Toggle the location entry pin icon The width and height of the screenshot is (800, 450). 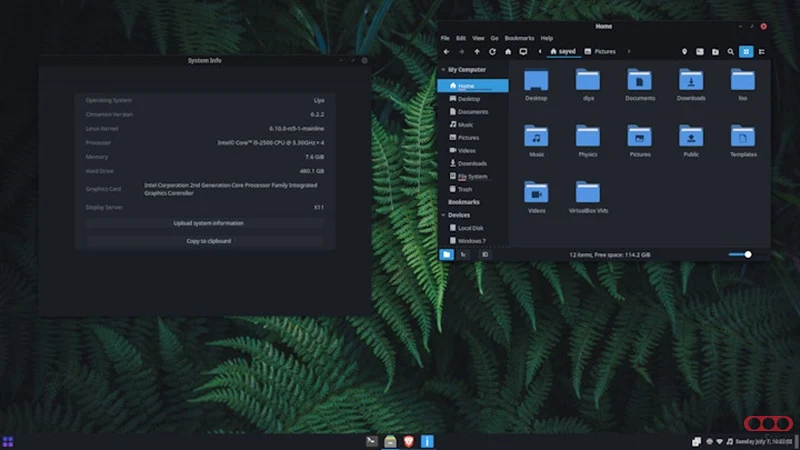point(684,51)
